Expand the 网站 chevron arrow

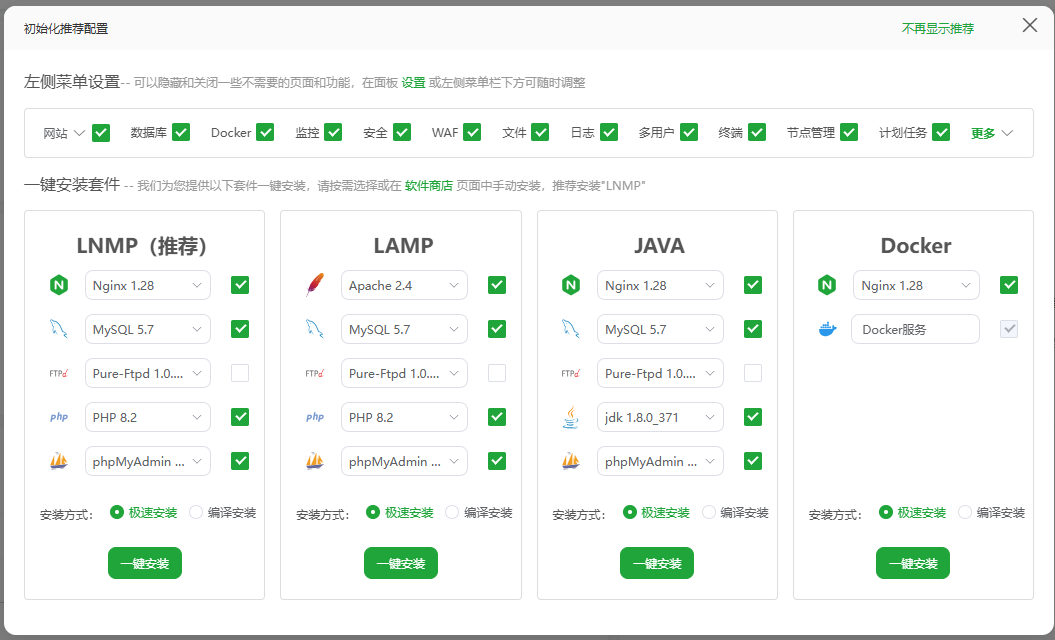click(x=79, y=133)
